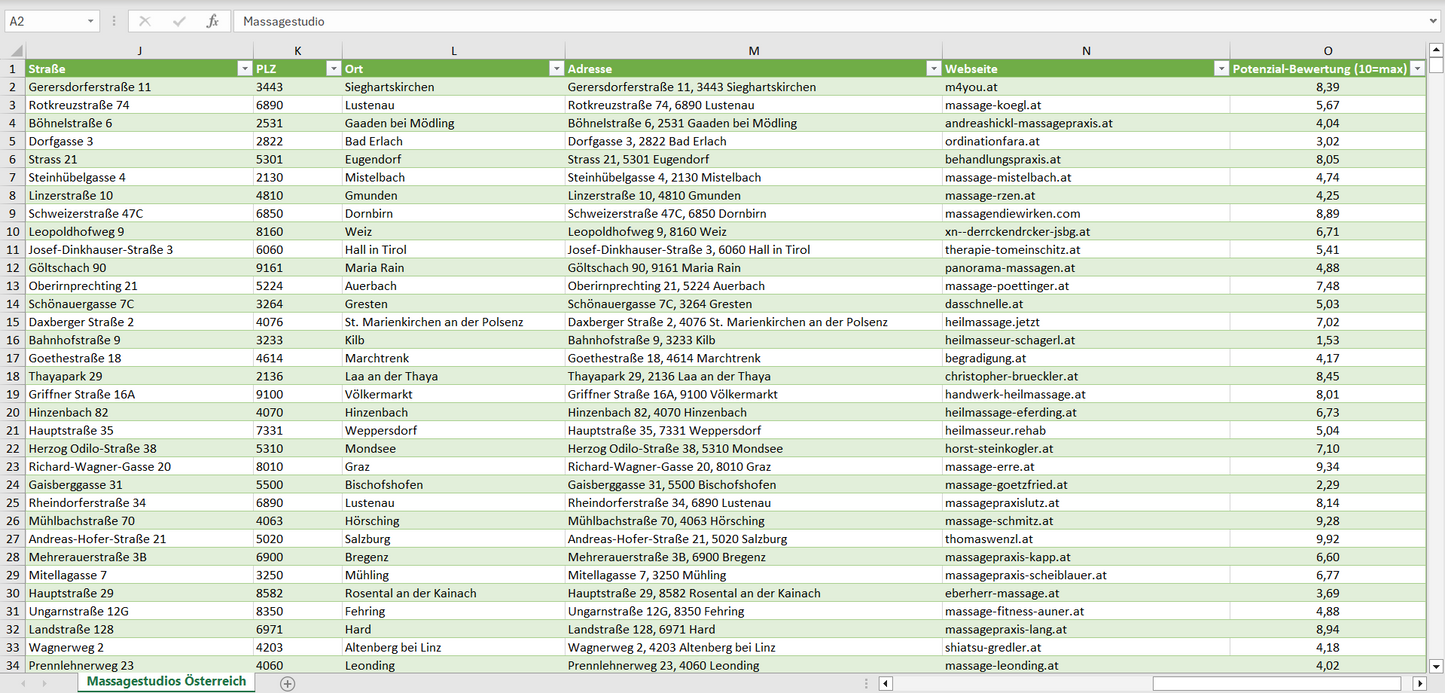Click the Webseite header filter arrow
Viewport: 1445px width, 693px height.
click(1220, 68)
